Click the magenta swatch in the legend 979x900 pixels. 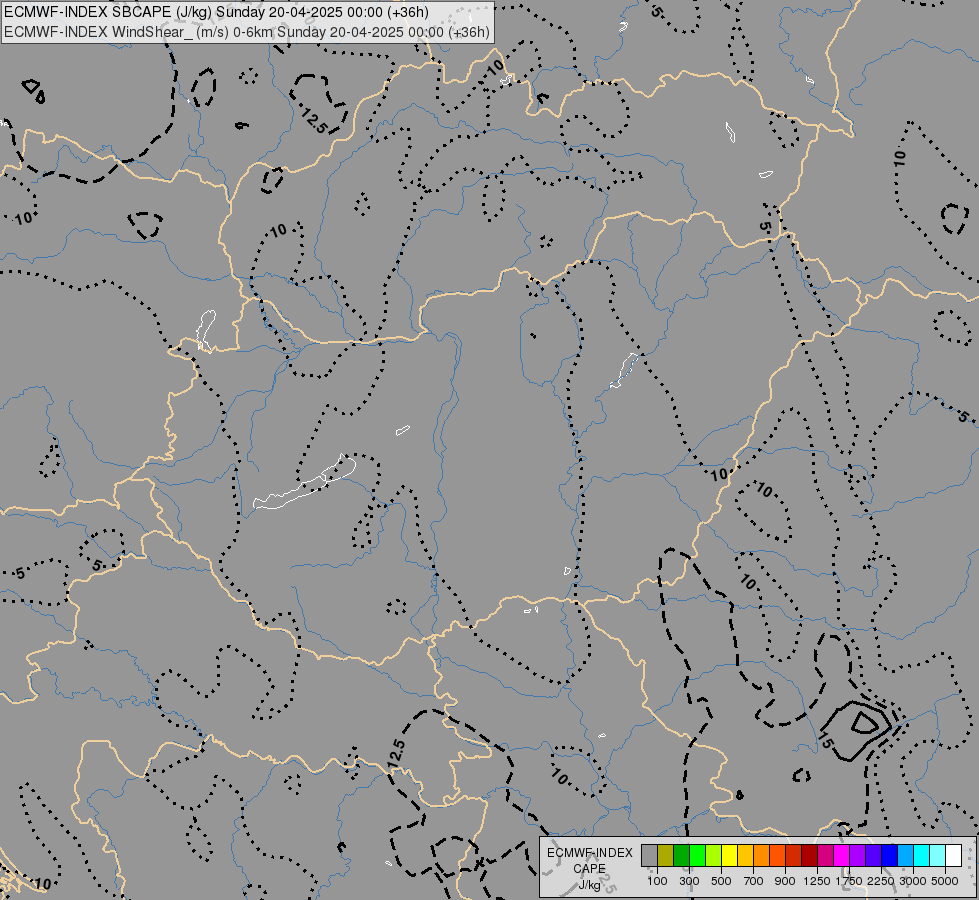click(841, 855)
